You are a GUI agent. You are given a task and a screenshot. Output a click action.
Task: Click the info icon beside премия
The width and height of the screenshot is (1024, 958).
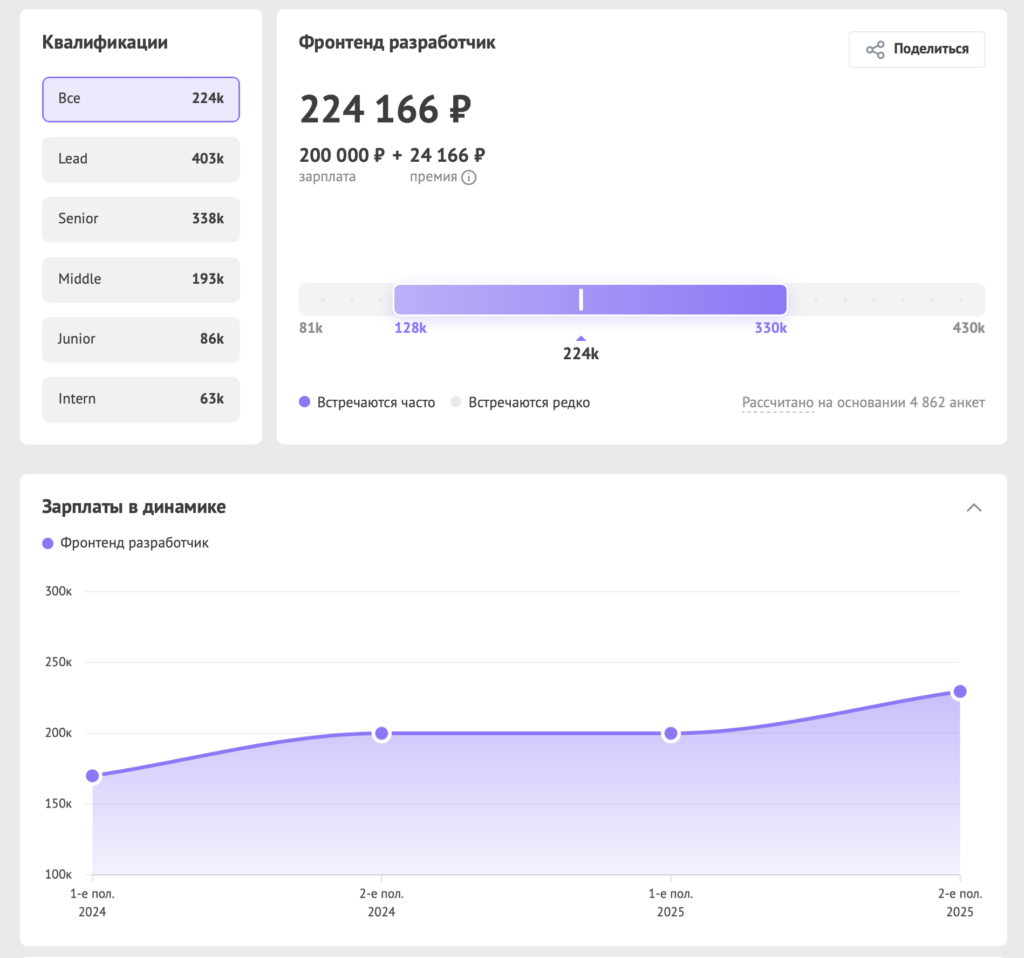(x=468, y=177)
